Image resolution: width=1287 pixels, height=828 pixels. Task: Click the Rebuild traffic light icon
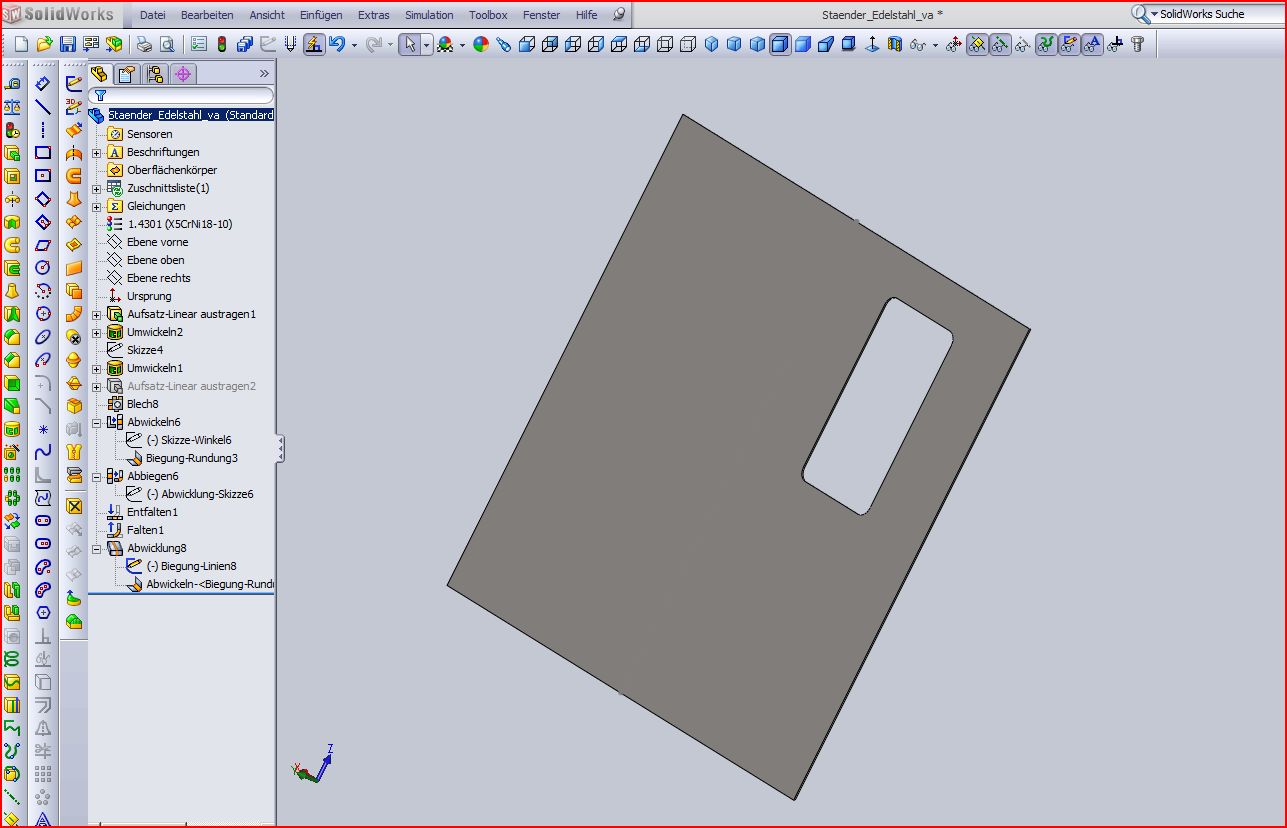221,44
